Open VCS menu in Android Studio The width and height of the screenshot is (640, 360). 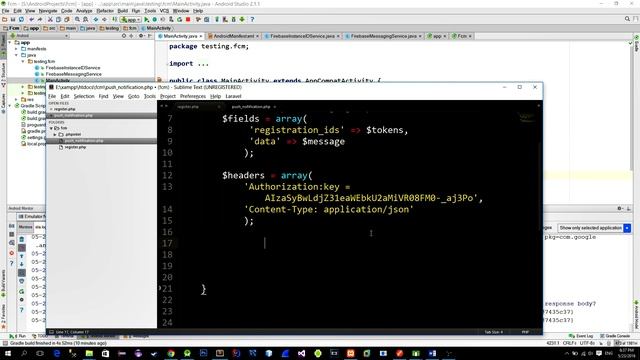pyautogui.click(x=164, y=11)
